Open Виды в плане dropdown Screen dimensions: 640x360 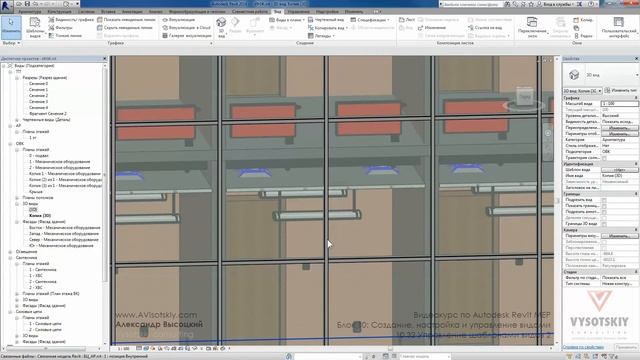(x=287, y=20)
